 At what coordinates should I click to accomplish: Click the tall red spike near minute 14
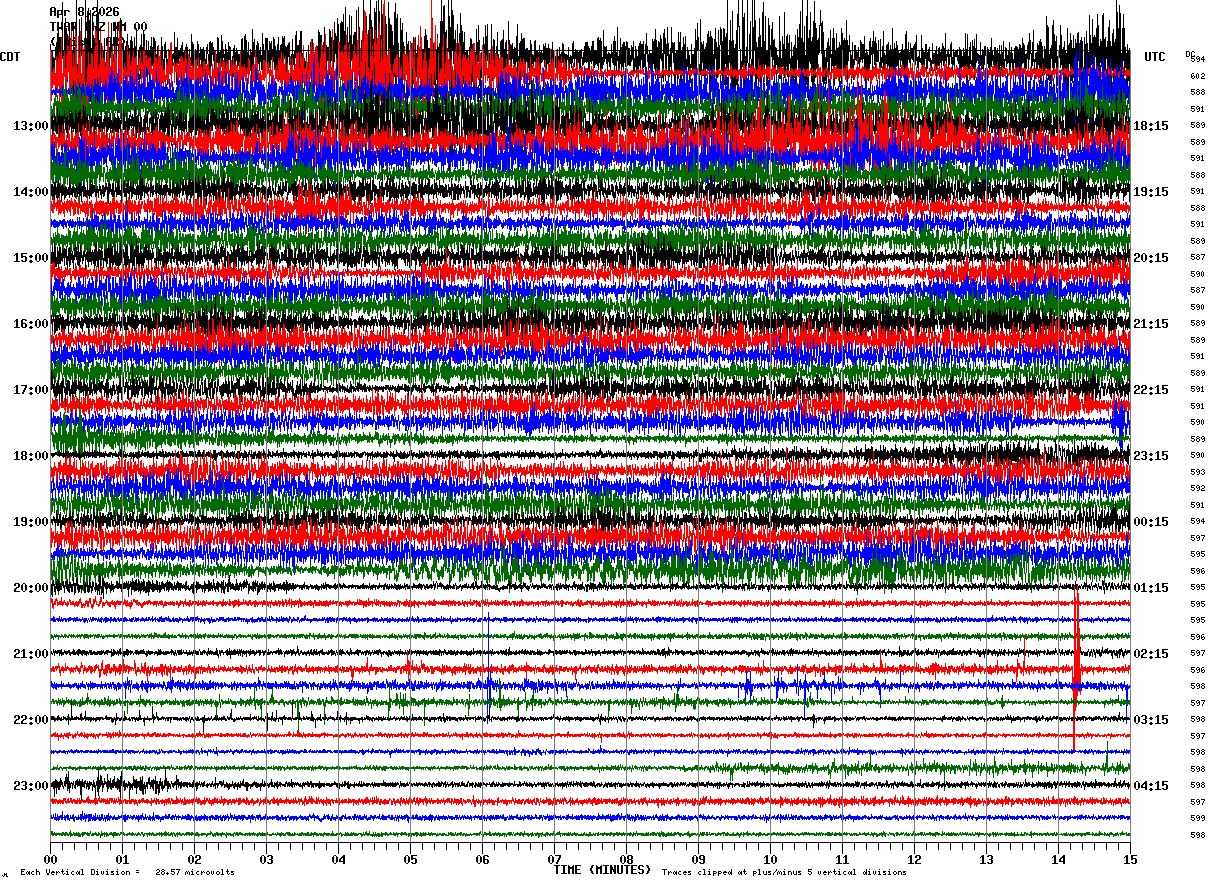pyautogui.click(x=1076, y=670)
